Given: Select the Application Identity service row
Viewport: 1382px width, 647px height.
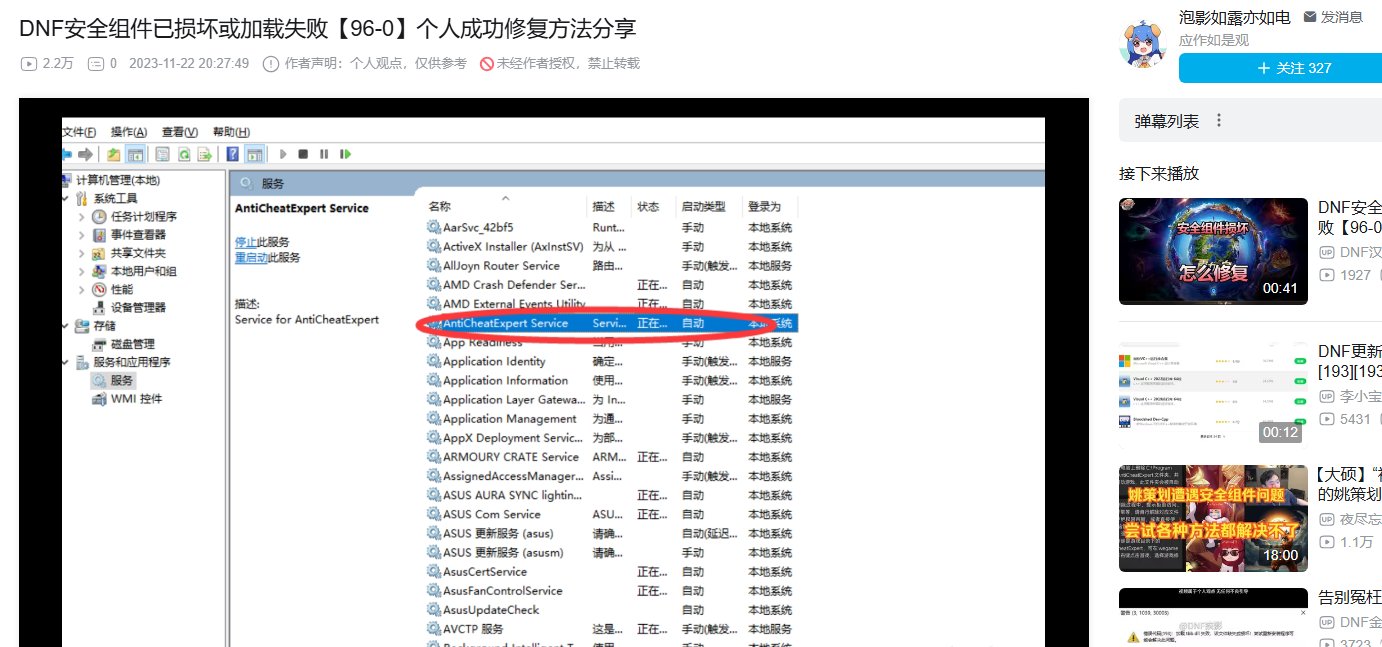Looking at the screenshot, I should (612, 362).
